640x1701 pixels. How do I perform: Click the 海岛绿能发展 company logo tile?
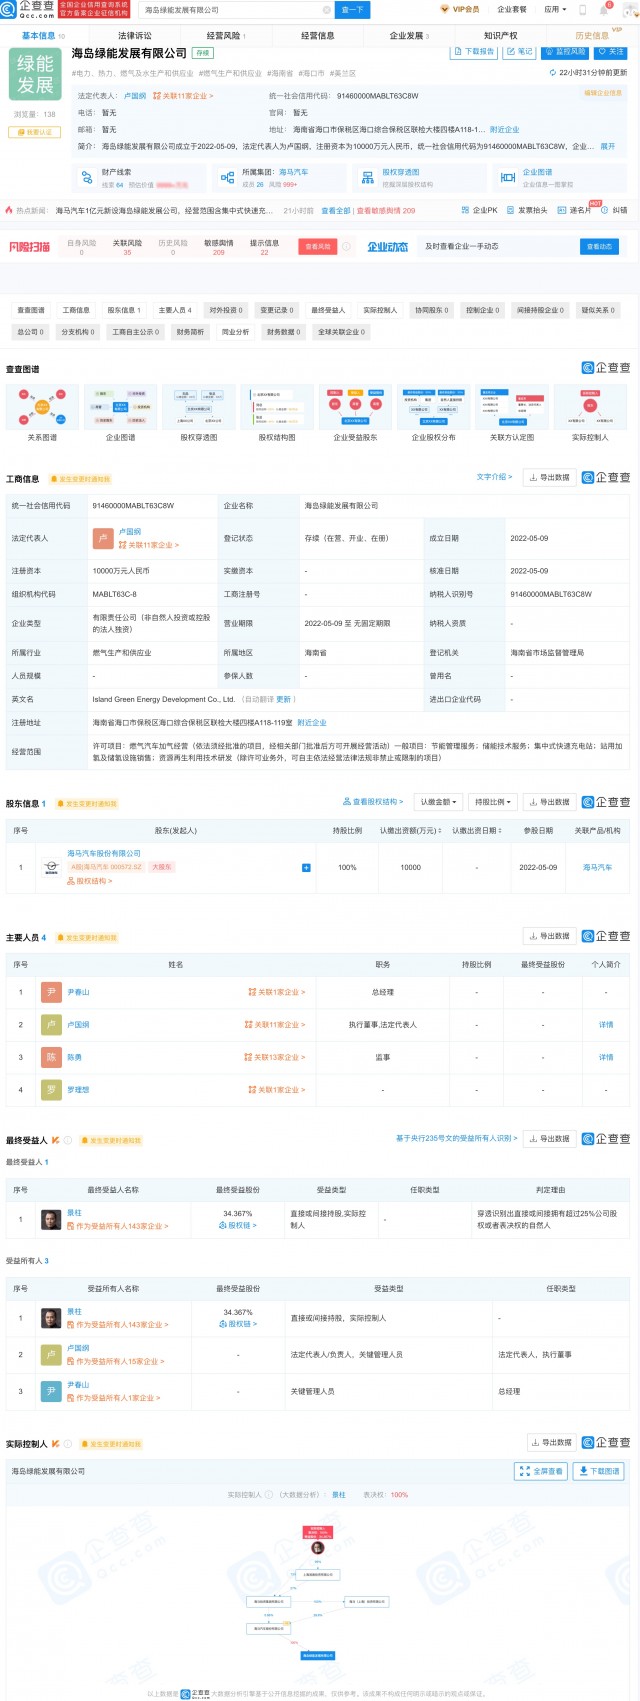click(35, 76)
